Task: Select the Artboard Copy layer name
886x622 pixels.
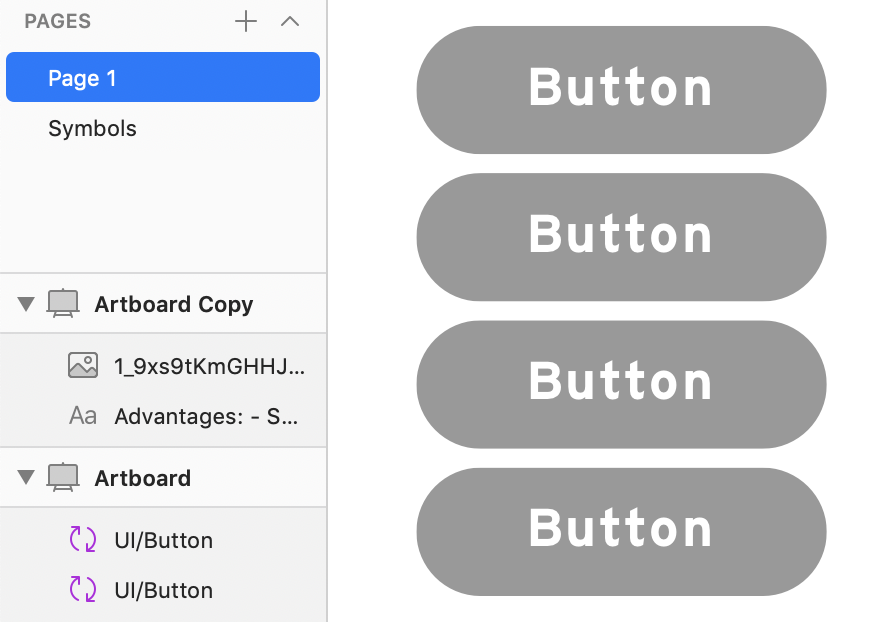Action: tap(173, 304)
